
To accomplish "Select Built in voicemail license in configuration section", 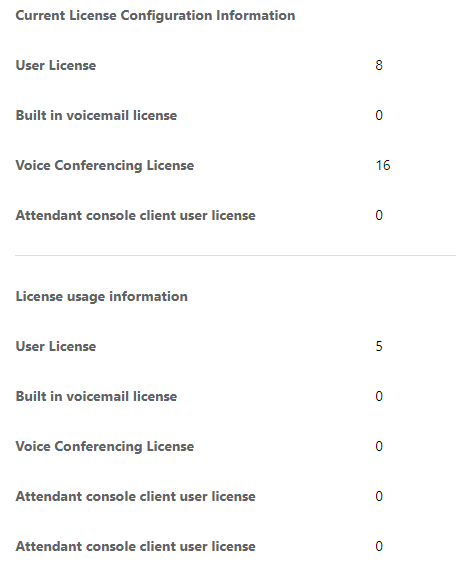I will 96,115.
